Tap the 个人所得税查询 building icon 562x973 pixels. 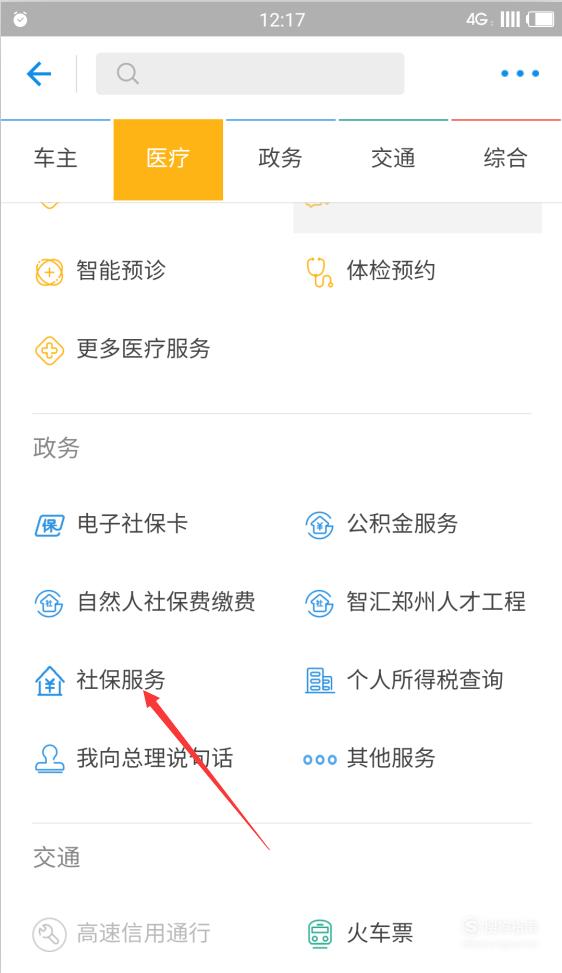[x=319, y=681]
